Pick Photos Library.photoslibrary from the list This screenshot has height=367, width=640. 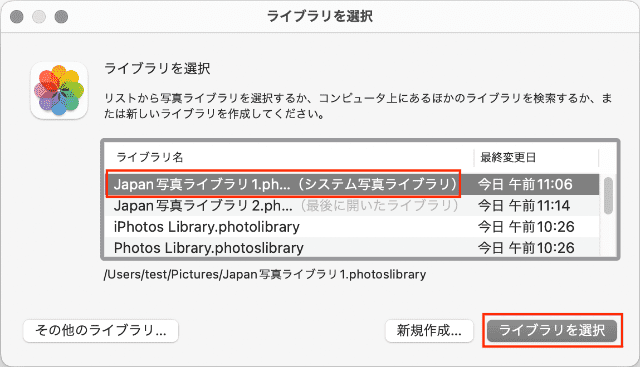coord(352,247)
